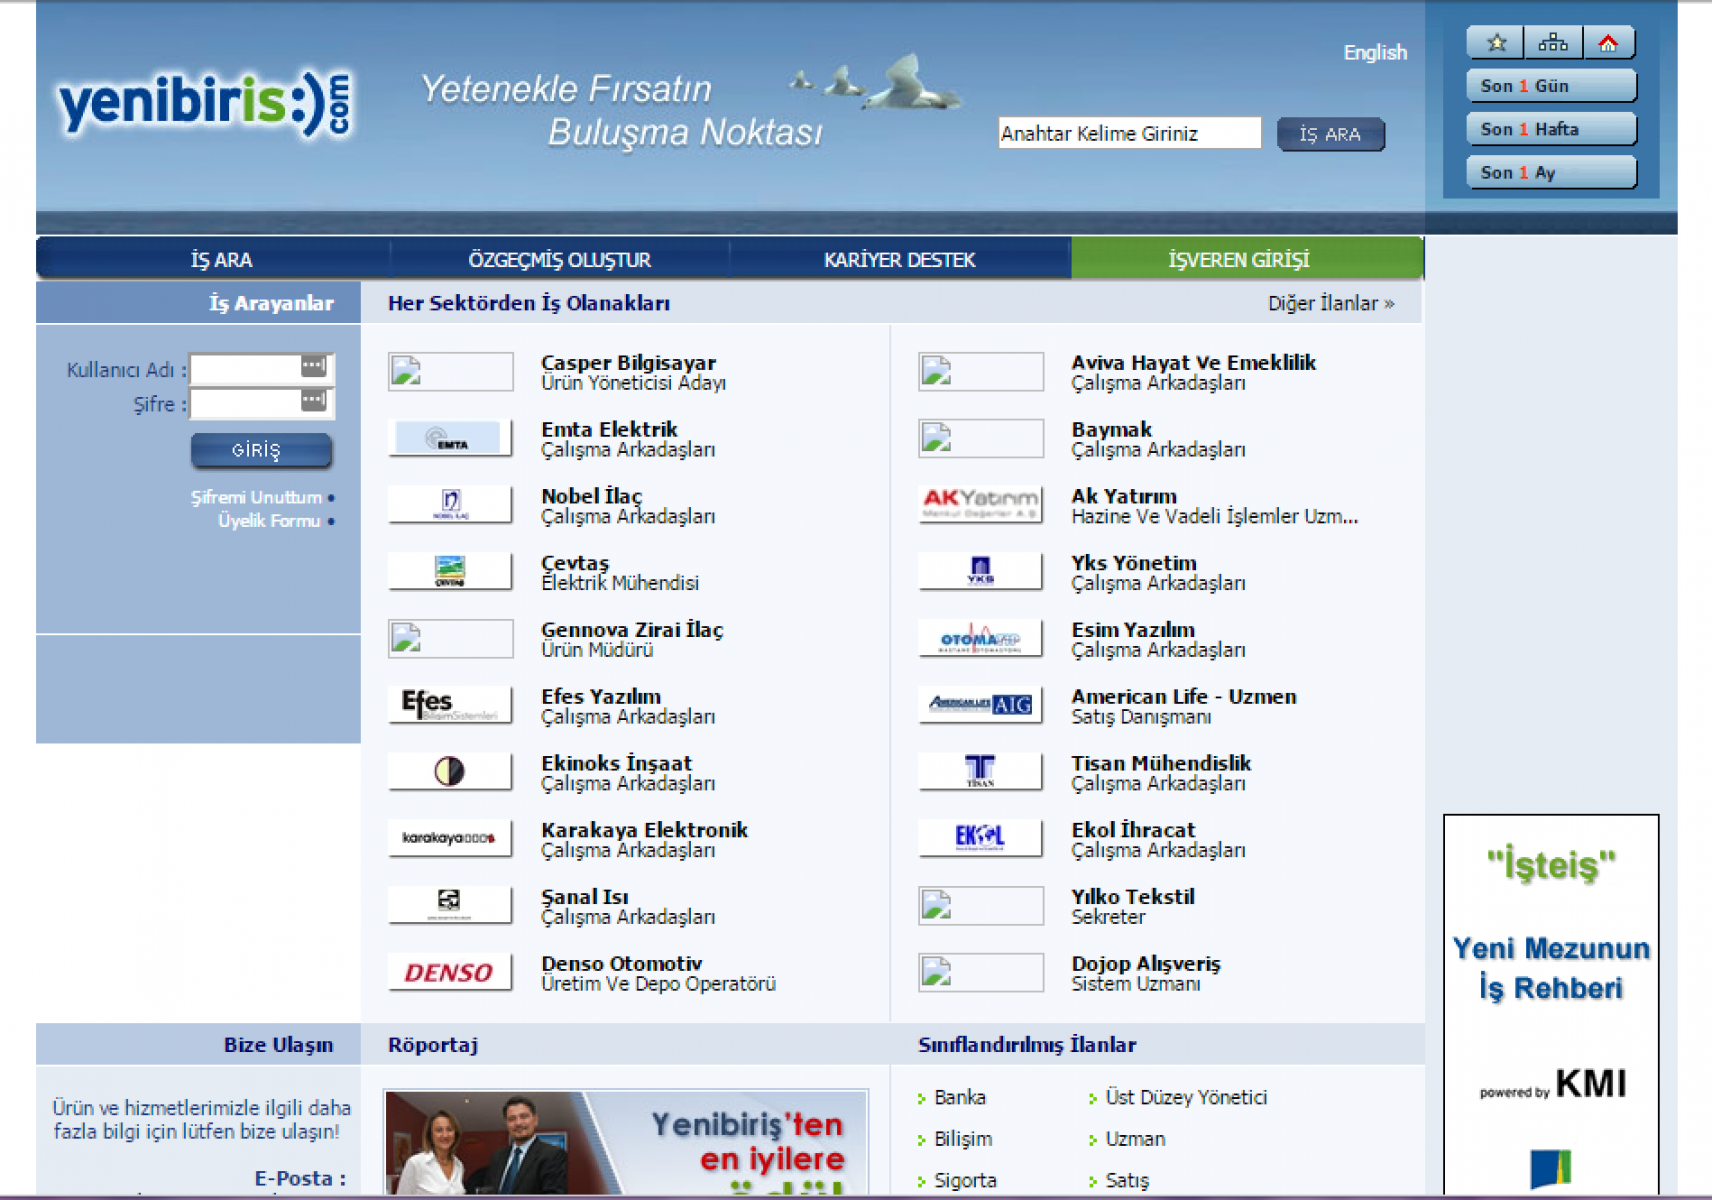Click Gennova Zirai İlaç broken logo
The width and height of the screenshot is (1712, 1200).
pos(450,638)
